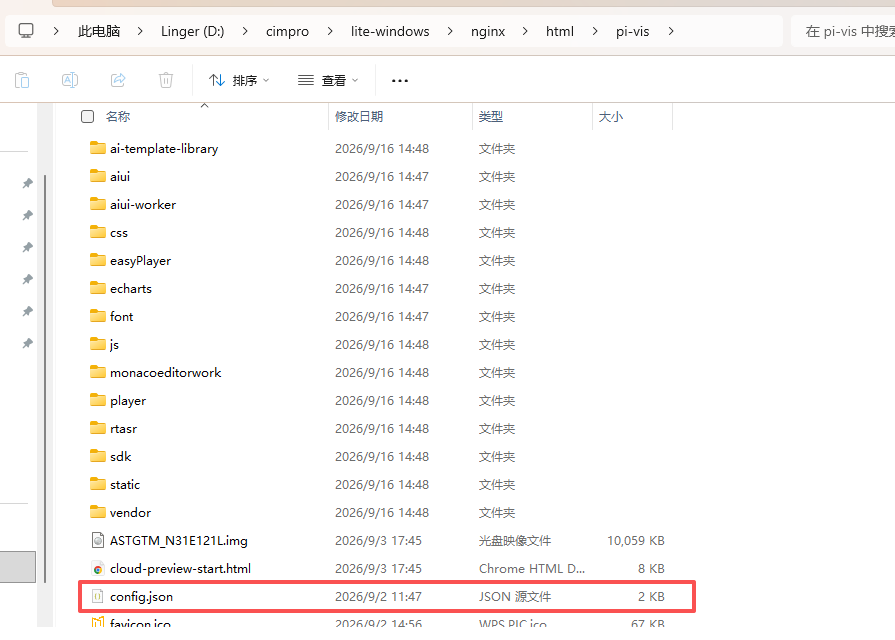Viewport: 895px width, 640px height.
Task: Select the css folder name
Action: pos(119,232)
